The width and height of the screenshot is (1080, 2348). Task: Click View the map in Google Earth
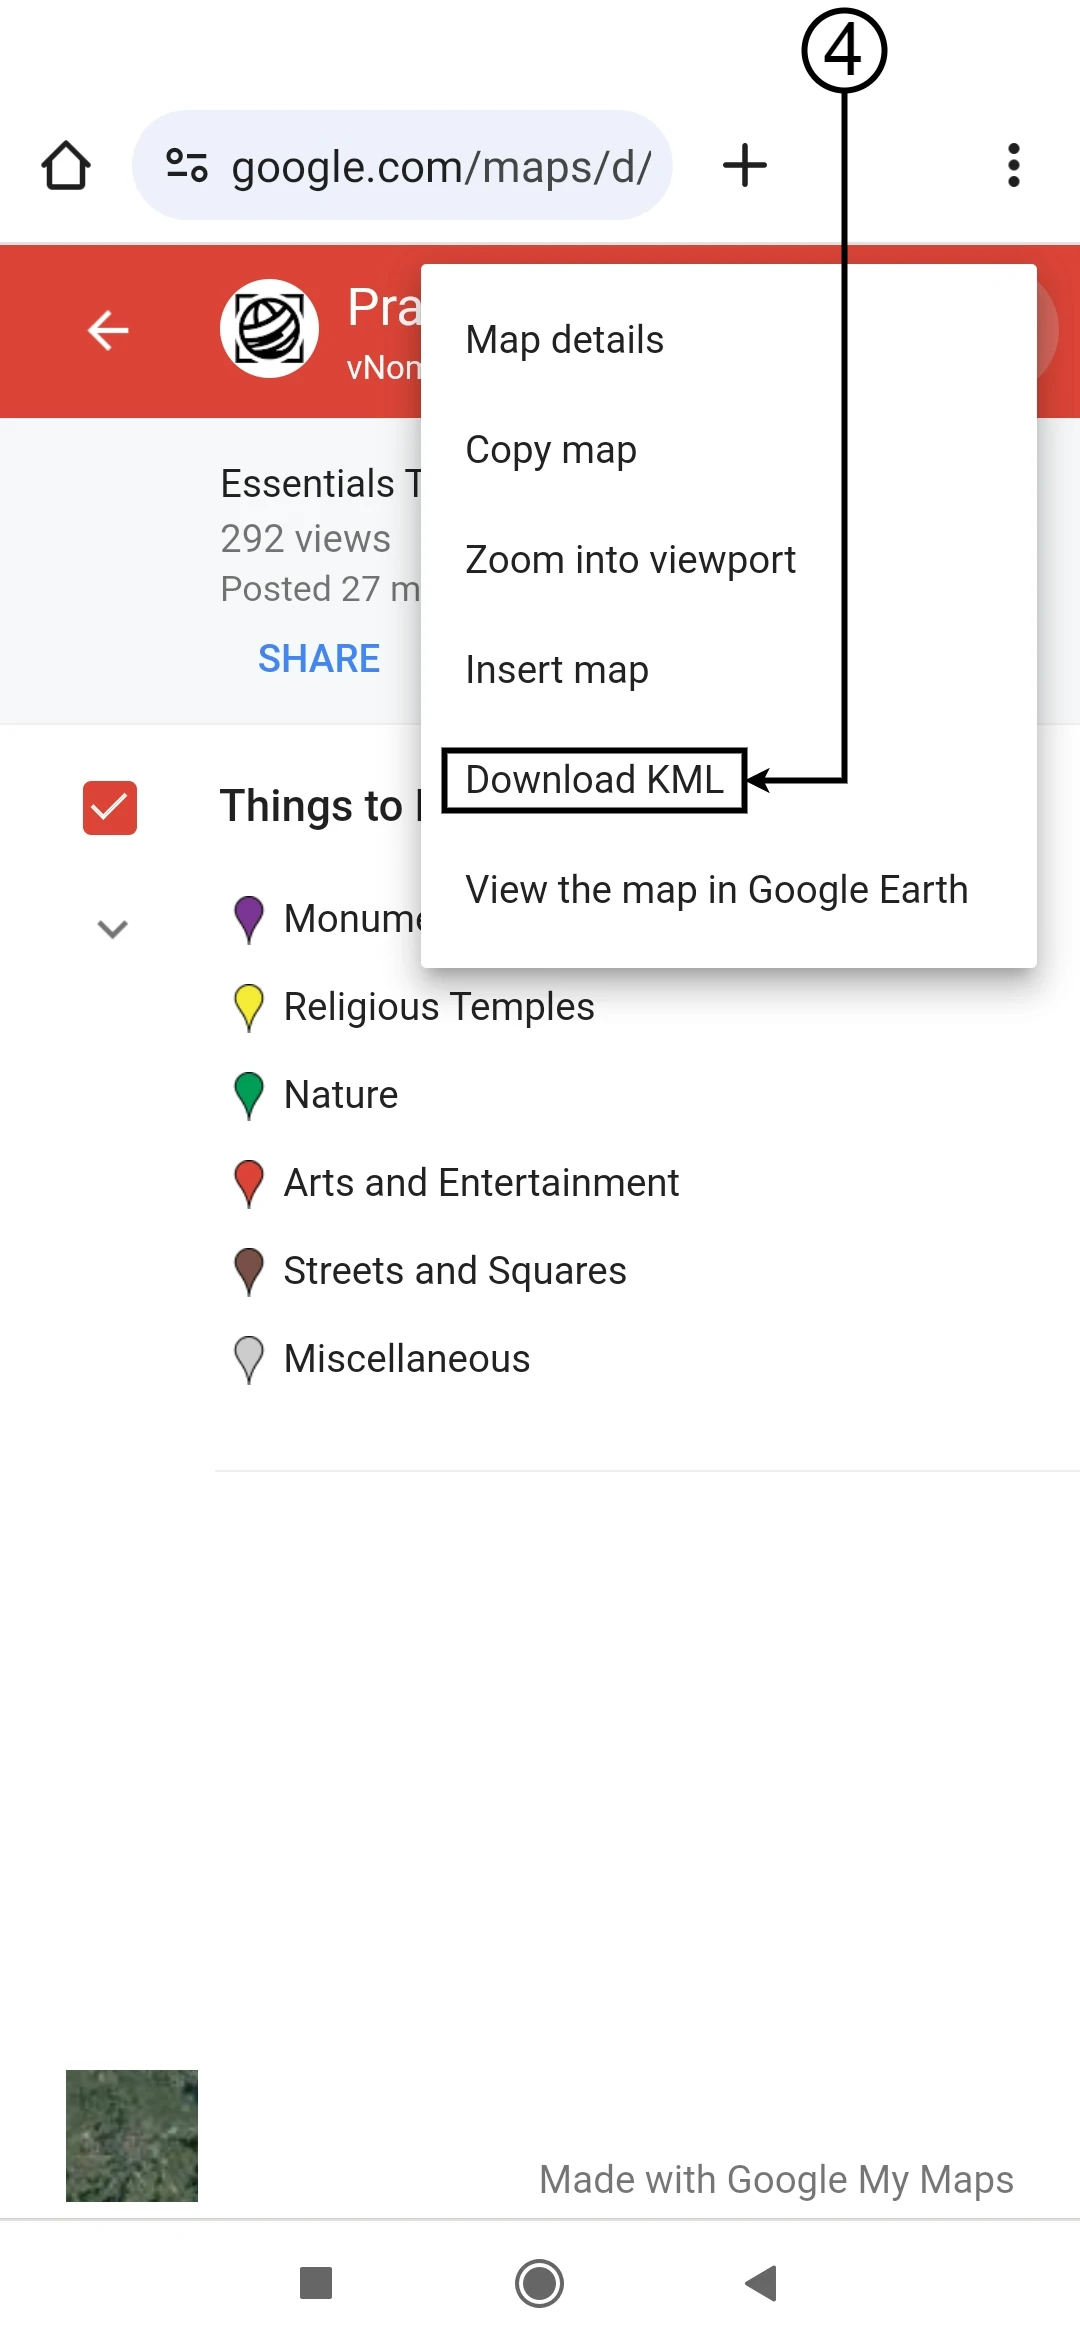[717, 890]
